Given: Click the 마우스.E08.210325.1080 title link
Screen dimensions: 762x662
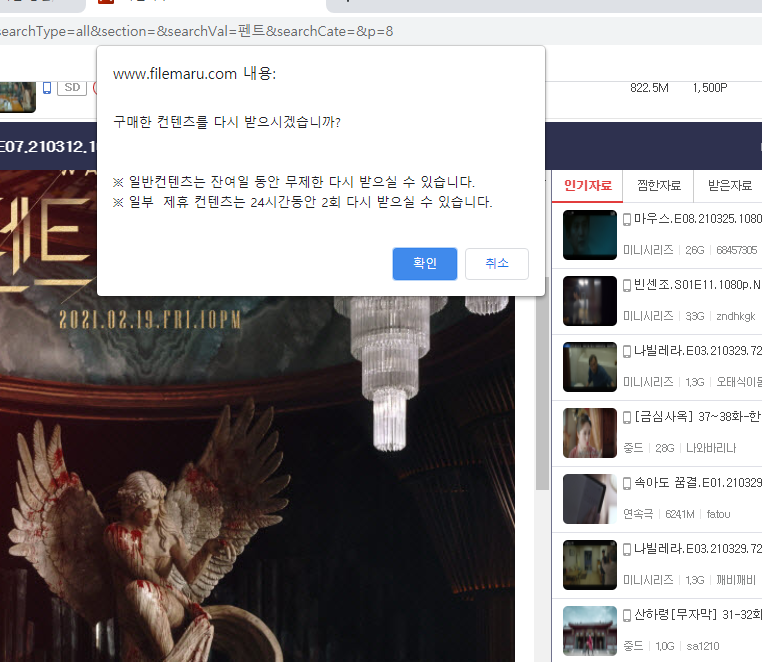Looking at the screenshot, I should pos(697,219).
